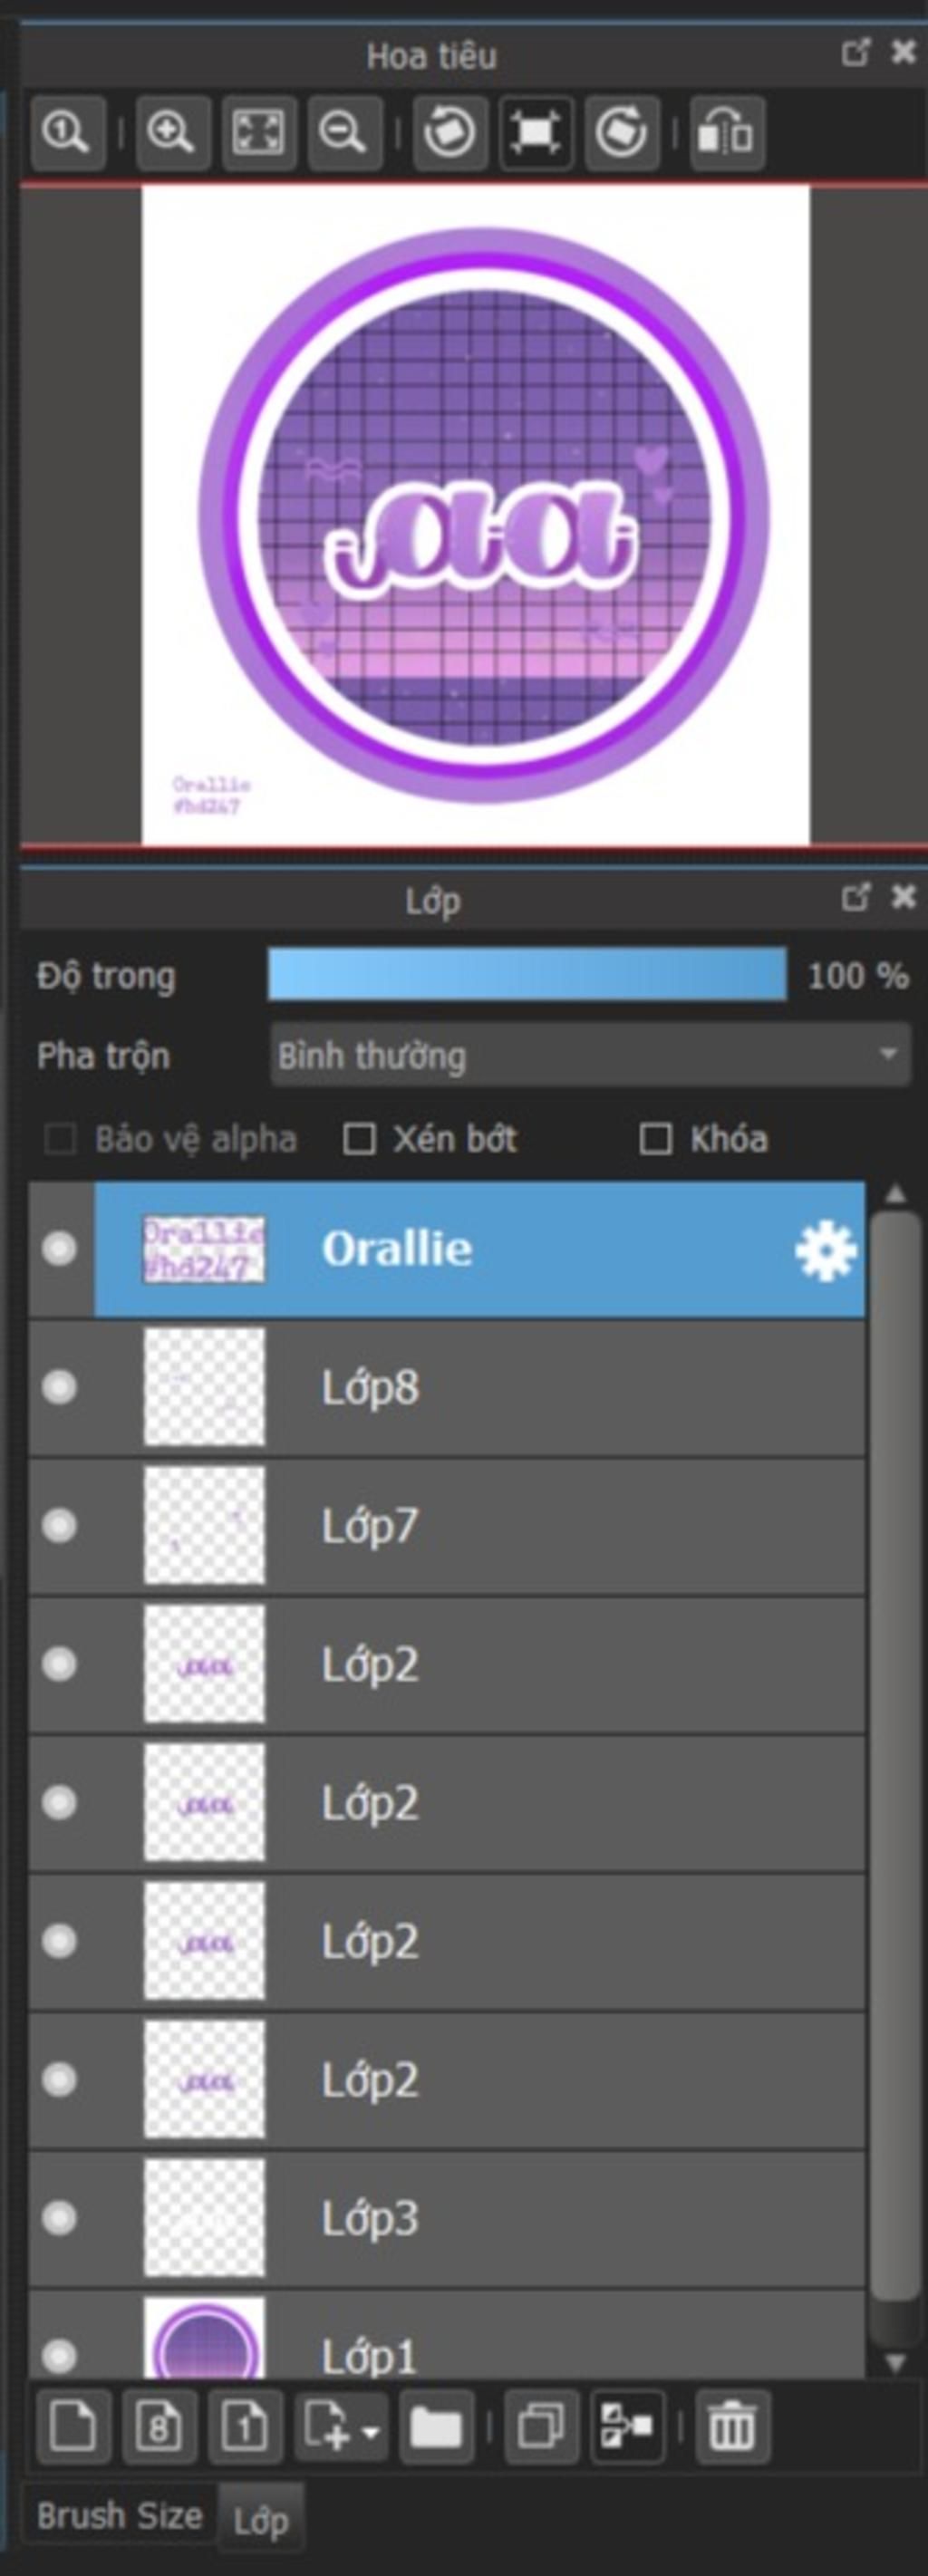Rotate canvas view counterclockwise

(x=449, y=132)
